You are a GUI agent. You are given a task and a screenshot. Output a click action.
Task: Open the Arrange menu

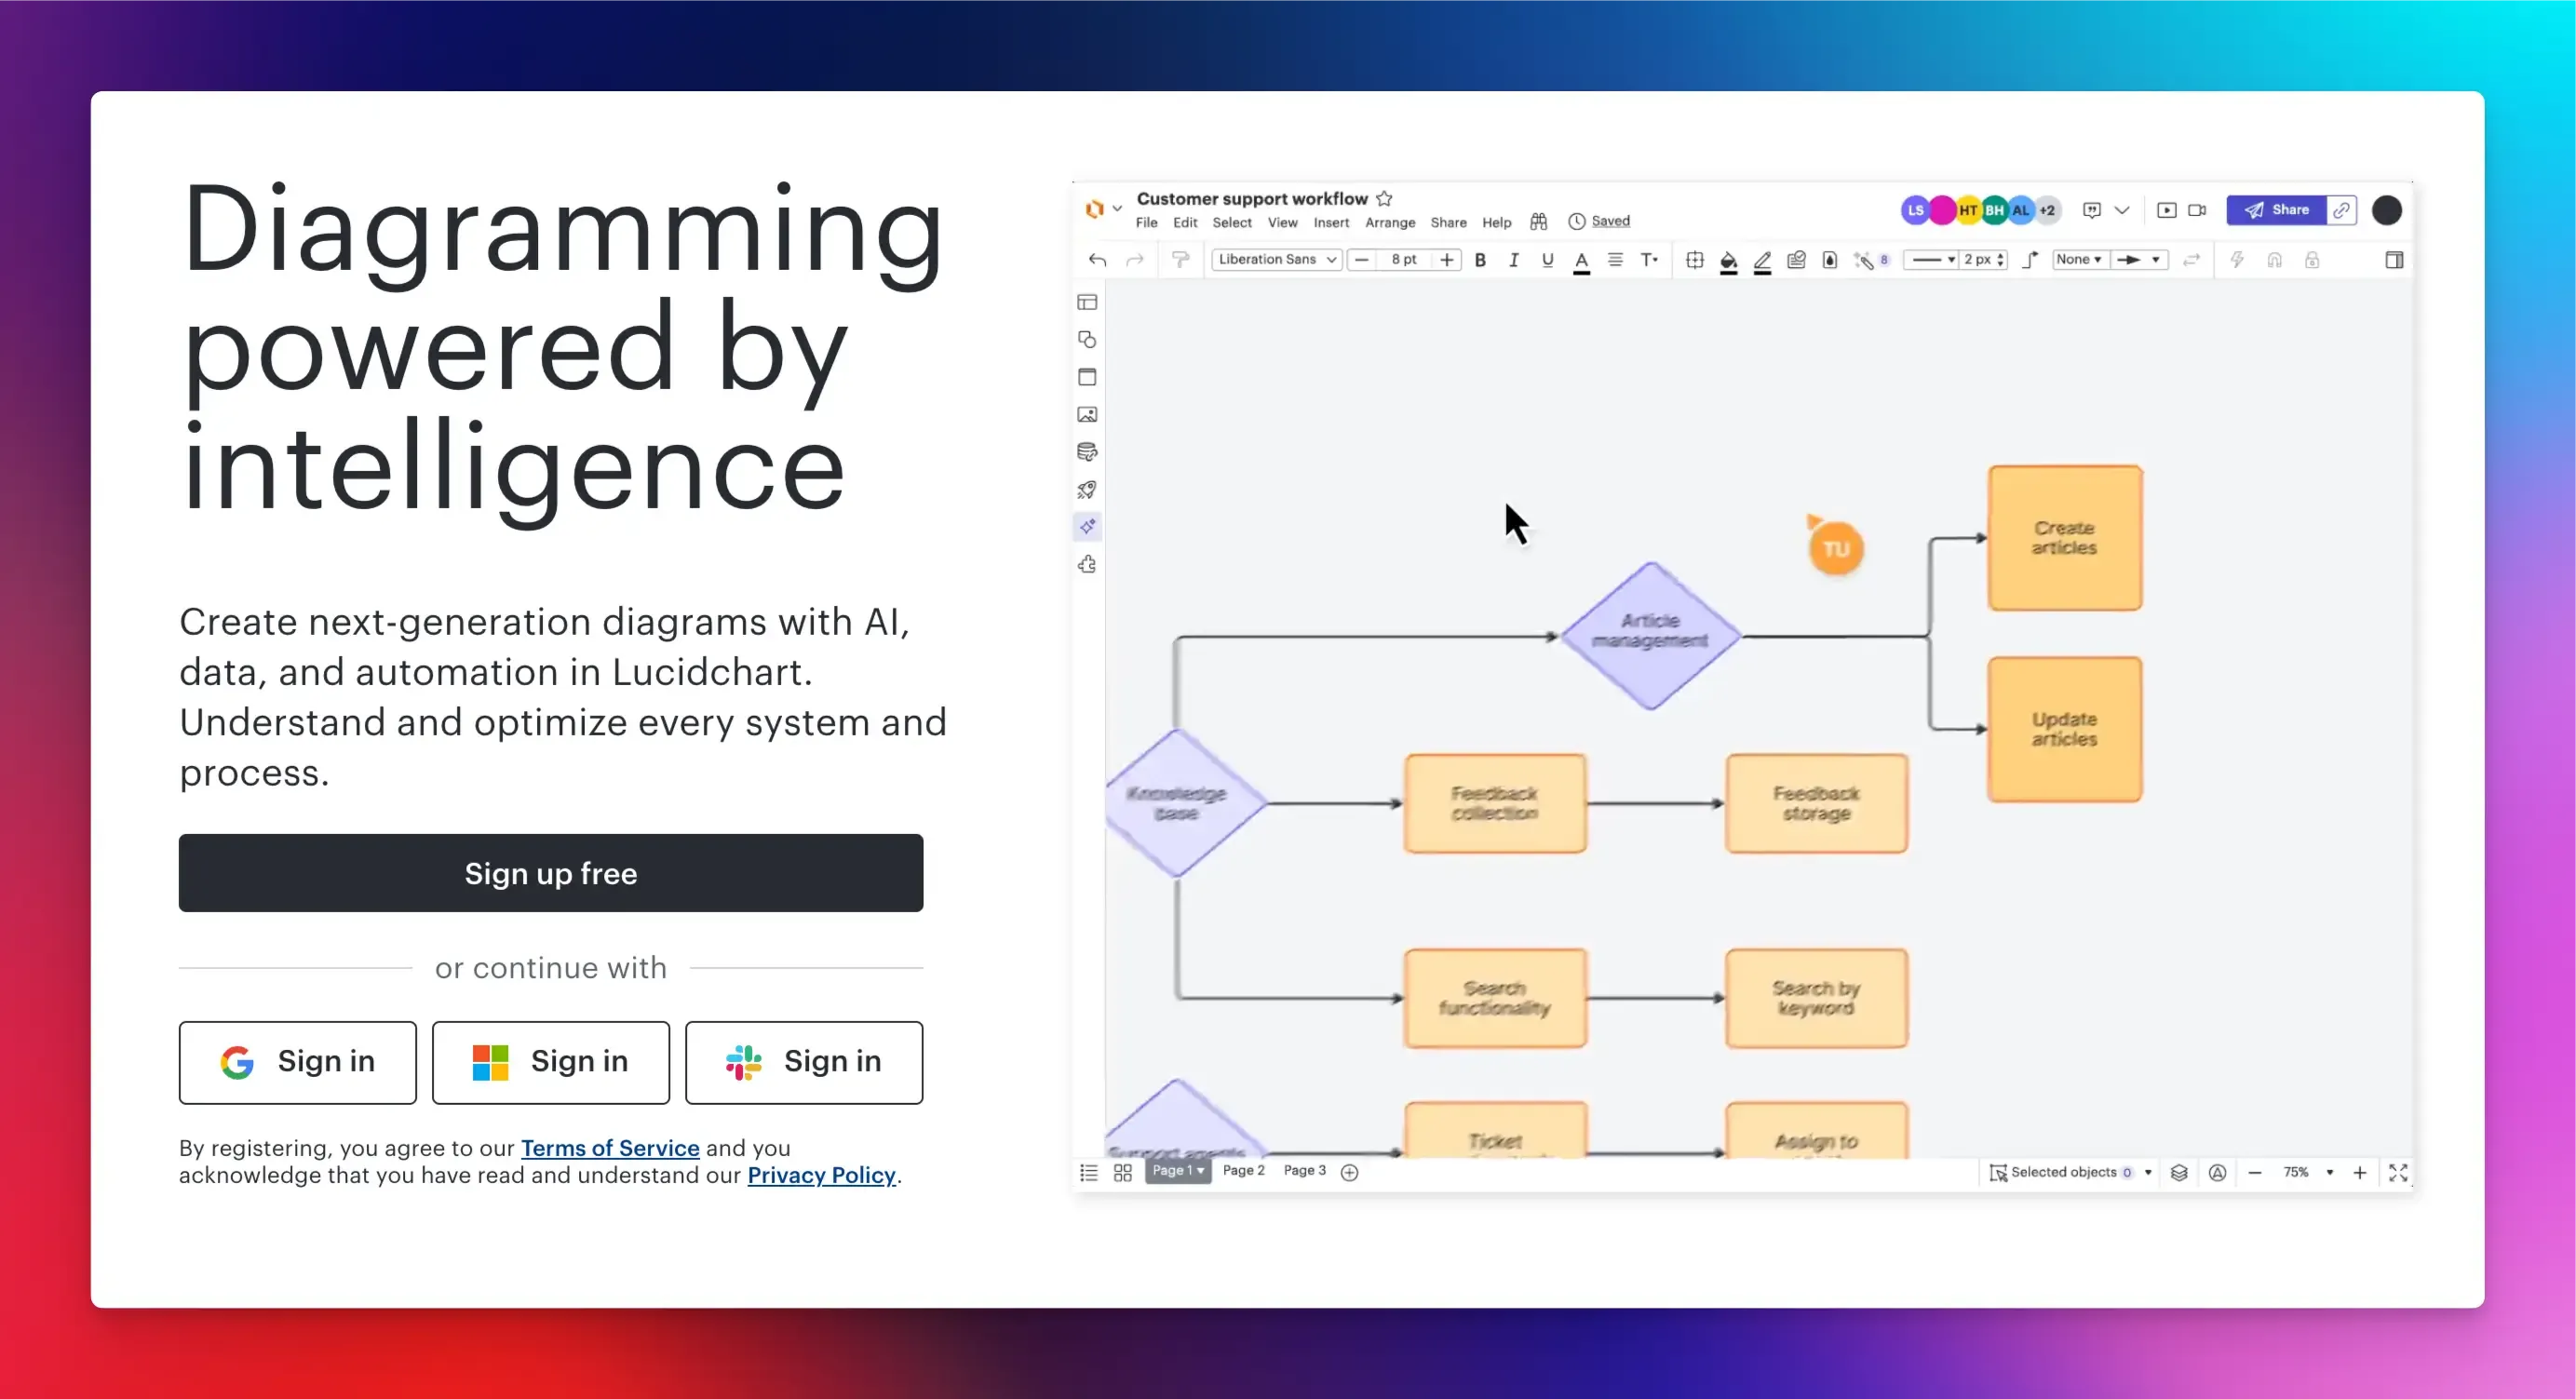click(1390, 222)
